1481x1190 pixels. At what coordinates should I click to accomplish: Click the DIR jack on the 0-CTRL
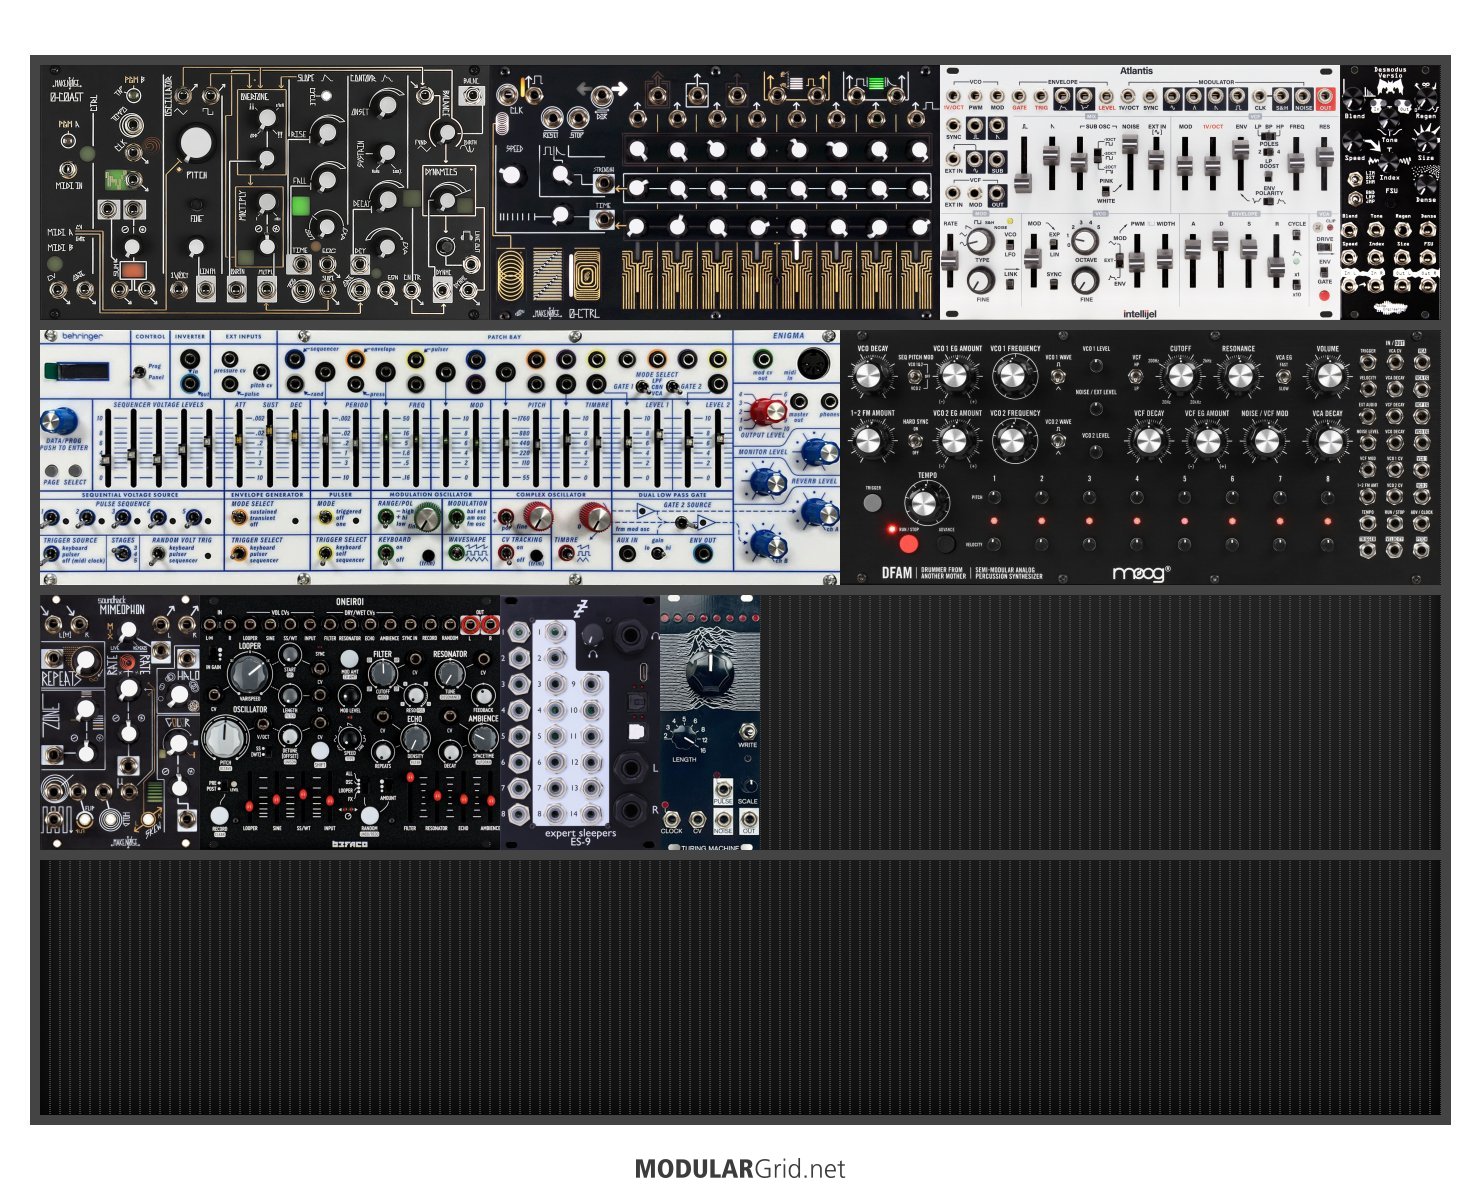[x=602, y=97]
